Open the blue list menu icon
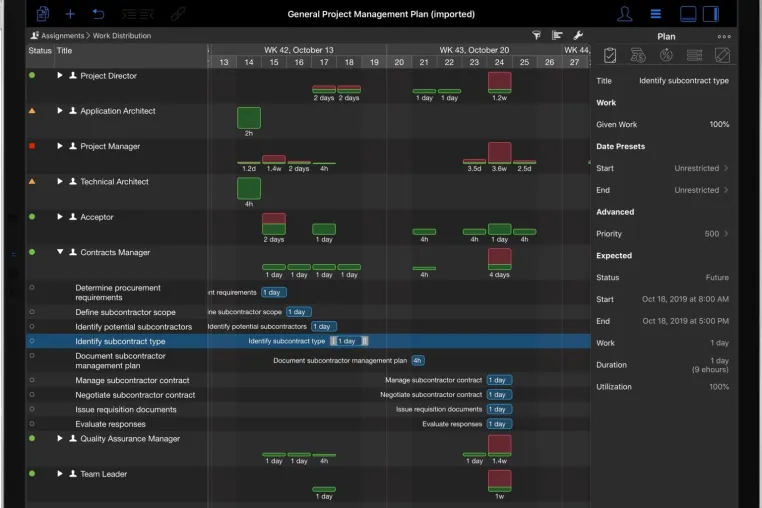 [x=656, y=14]
